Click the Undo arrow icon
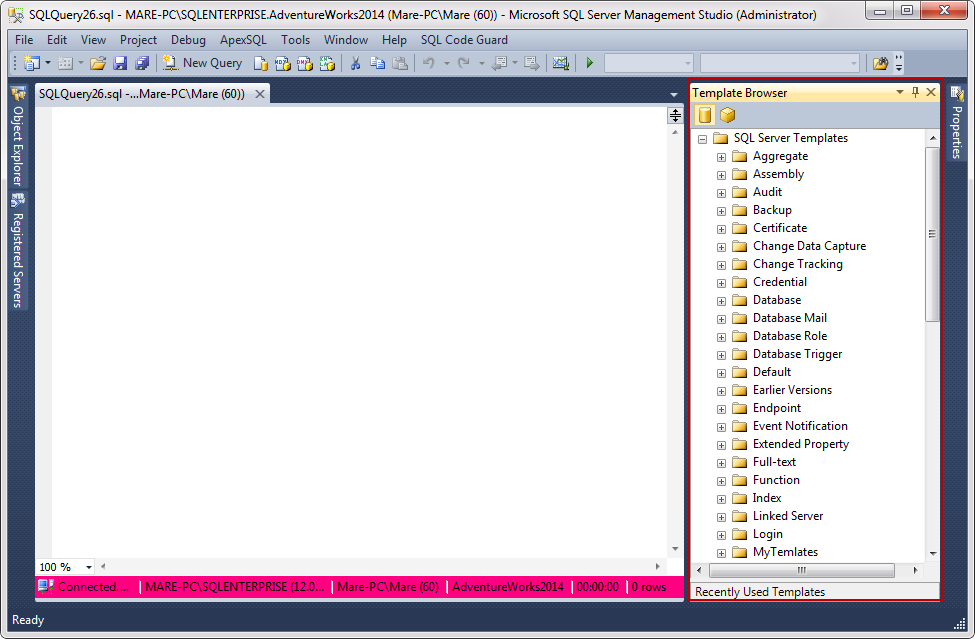This screenshot has height=639, width=975. 428,63
